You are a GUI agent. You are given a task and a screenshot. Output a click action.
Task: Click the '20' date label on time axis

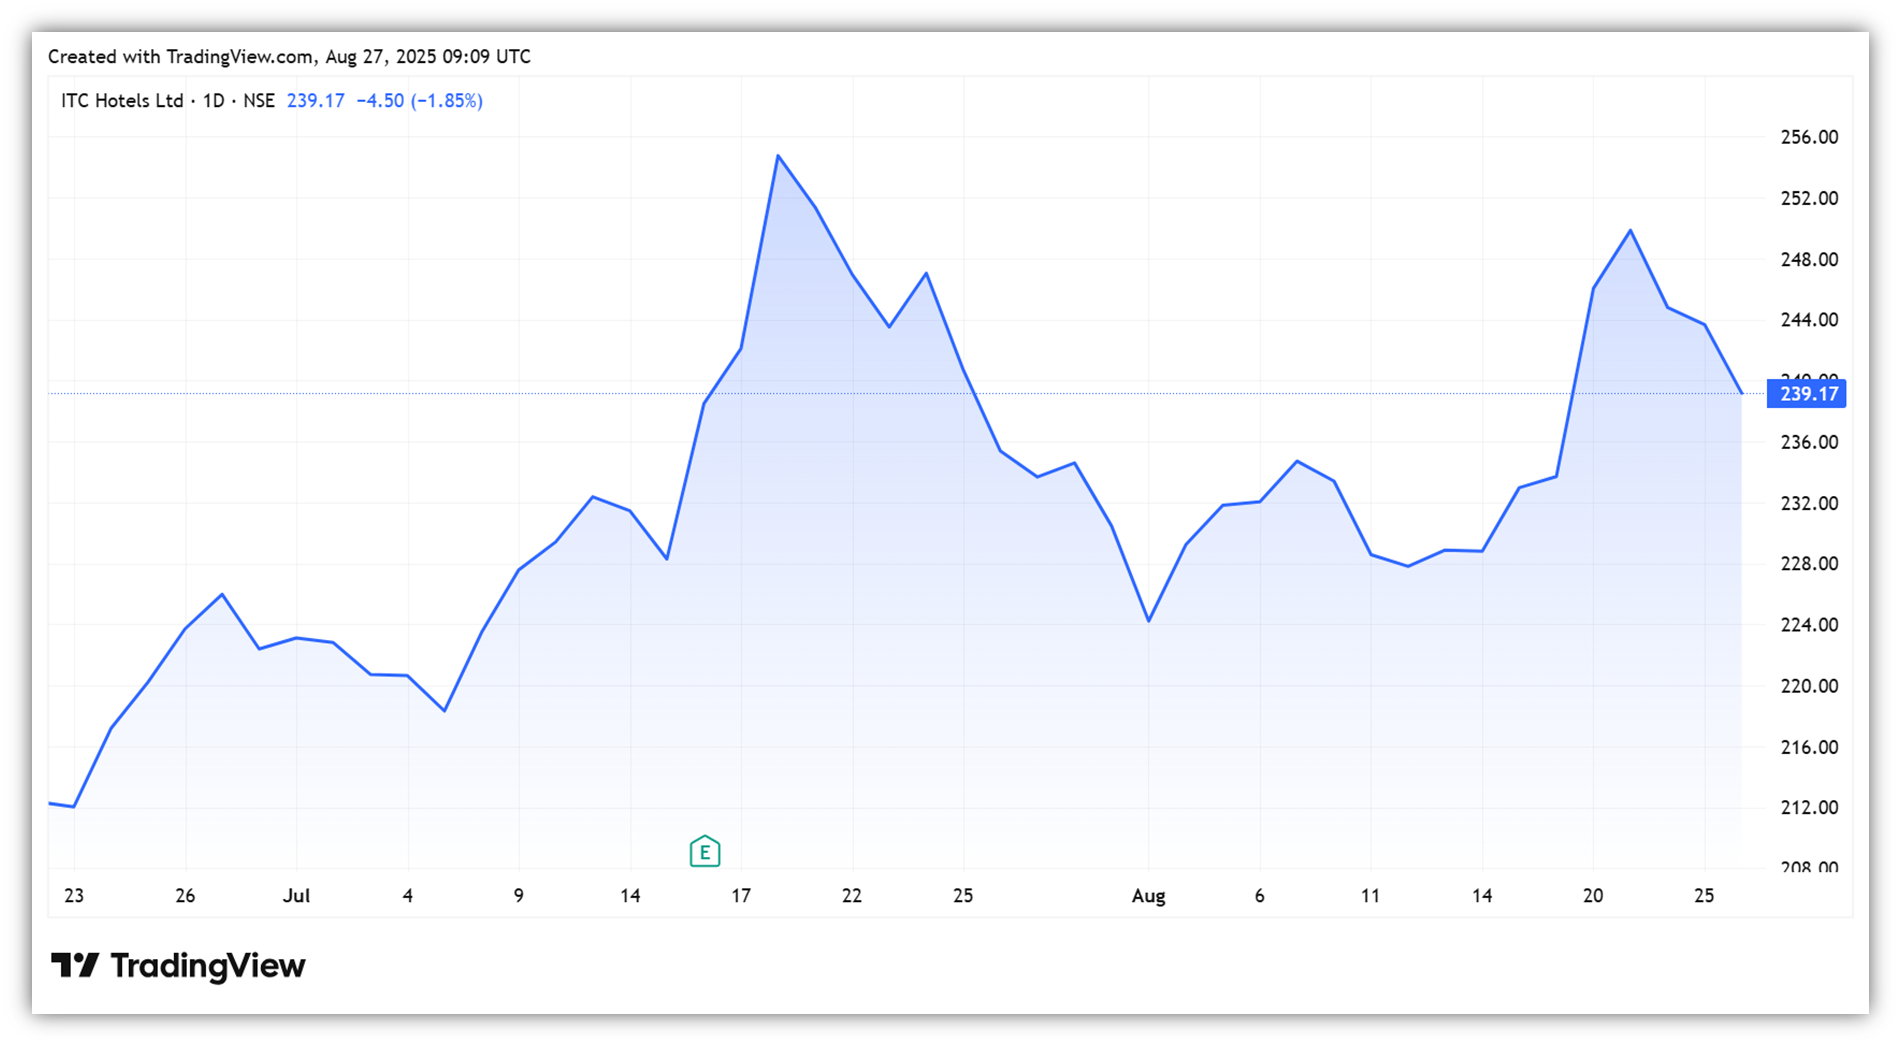click(x=1593, y=896)
